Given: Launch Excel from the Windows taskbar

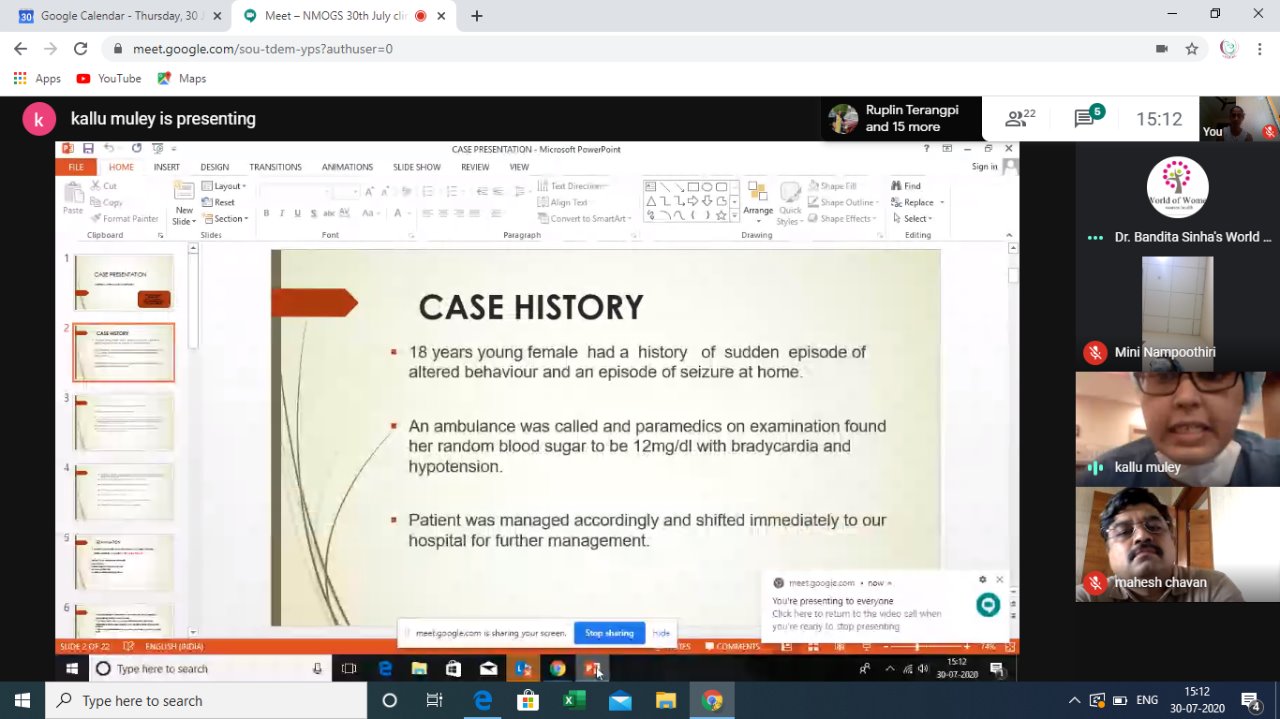Looking at the screenshot, I should [574, 701].
